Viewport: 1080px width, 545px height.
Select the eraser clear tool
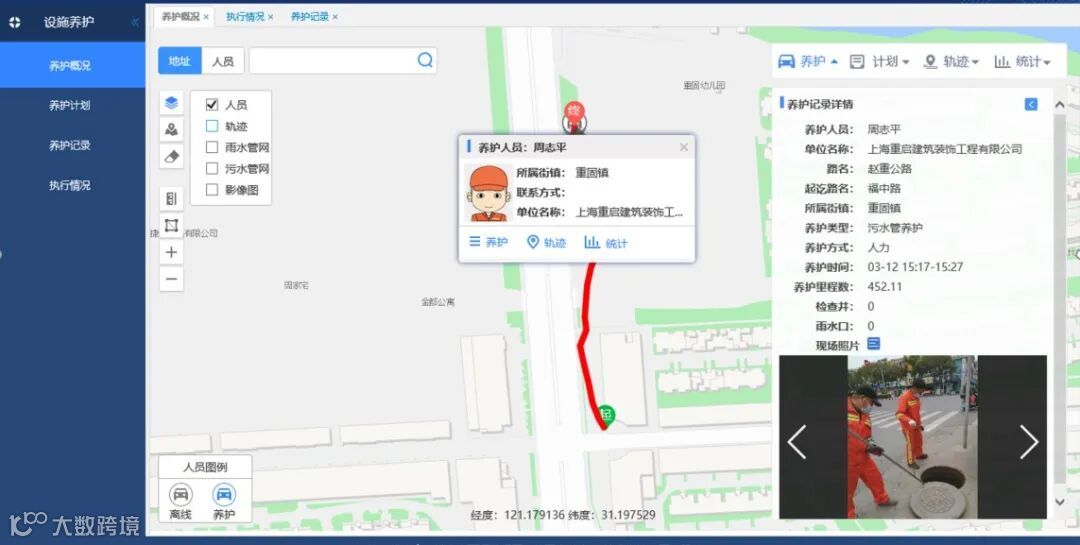[x=172, y=156]
